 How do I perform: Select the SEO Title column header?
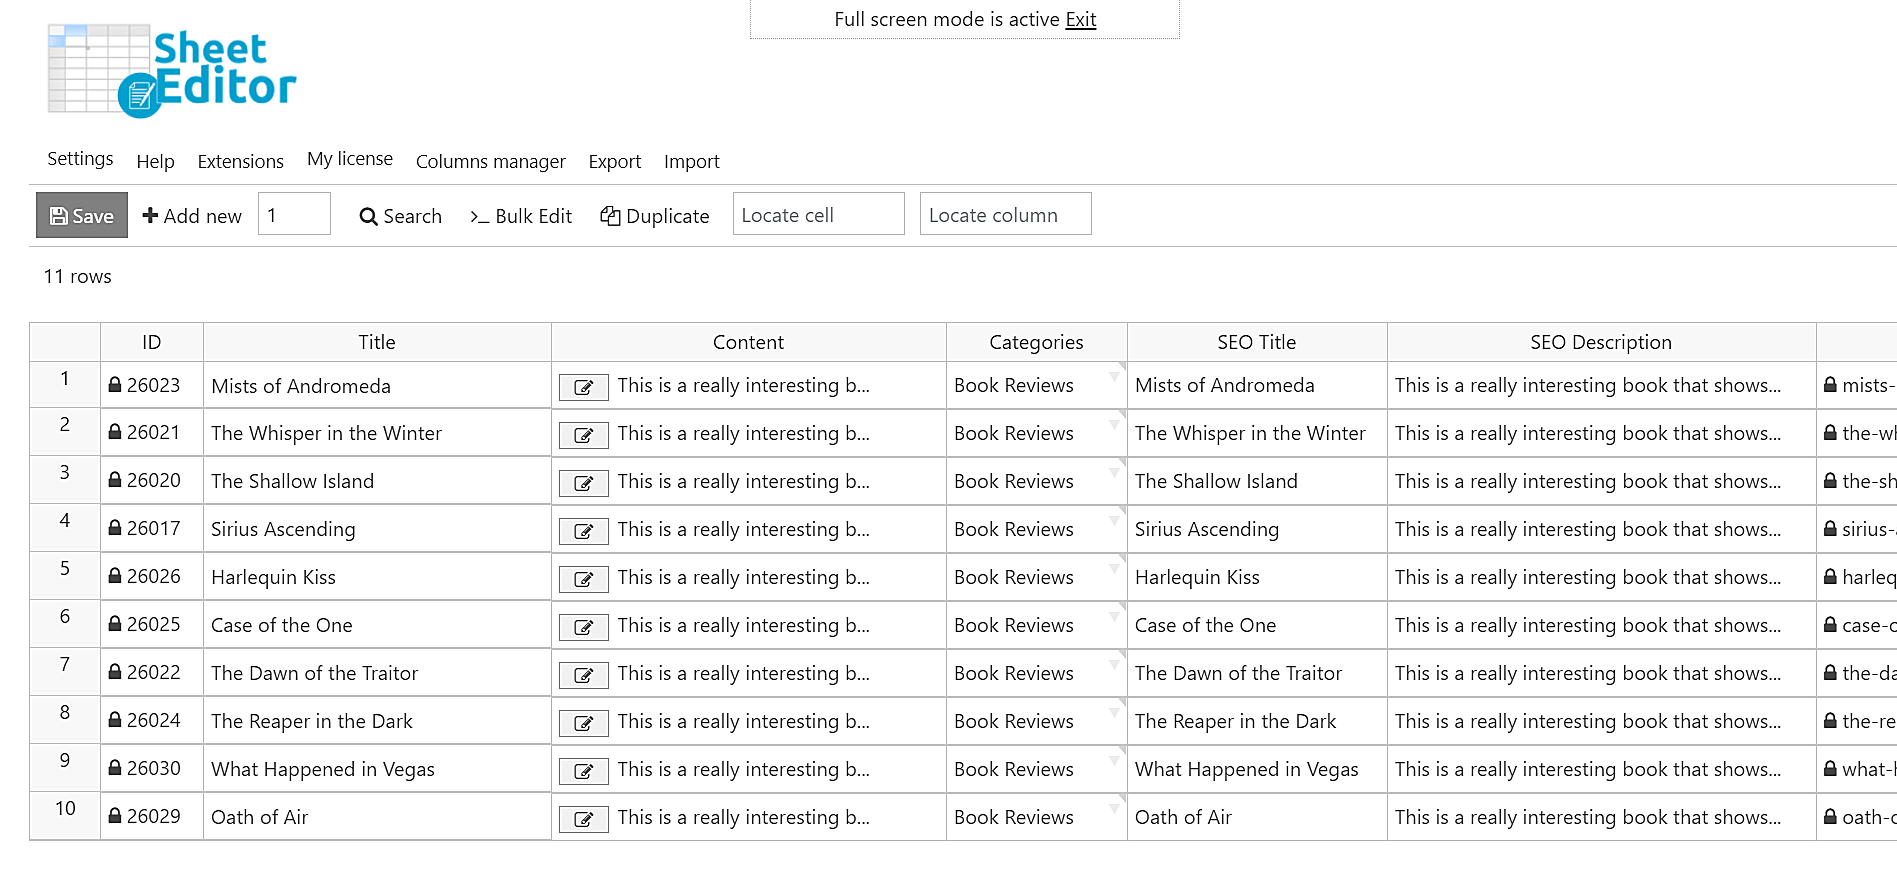(x=1257, y=342)
